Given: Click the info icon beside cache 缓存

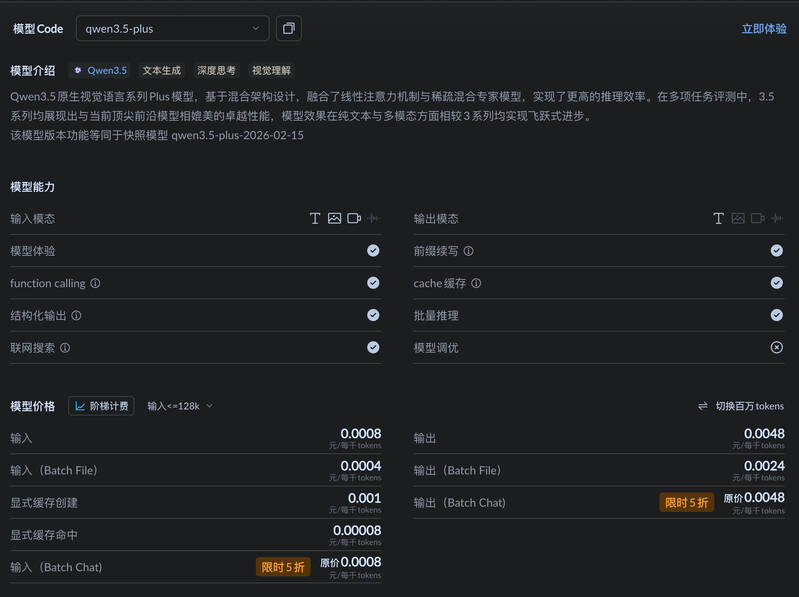Looking at the screenshot, I should (476, 284).
